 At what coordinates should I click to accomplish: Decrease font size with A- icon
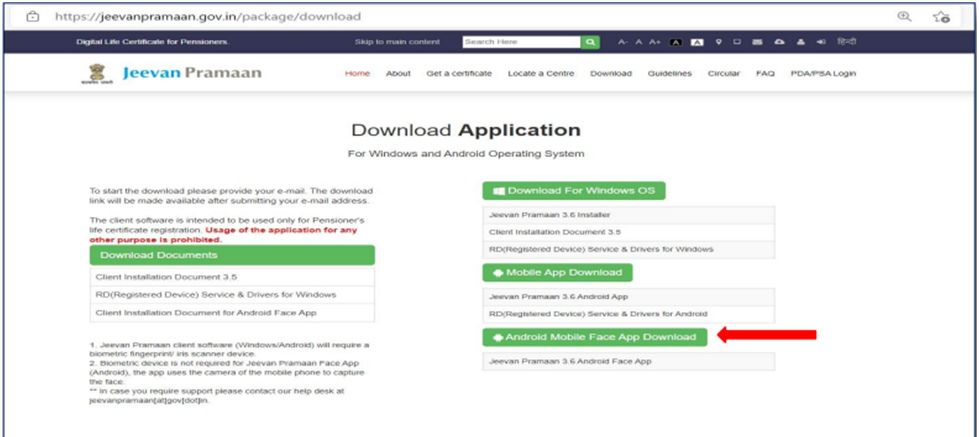tap(623, 42)
